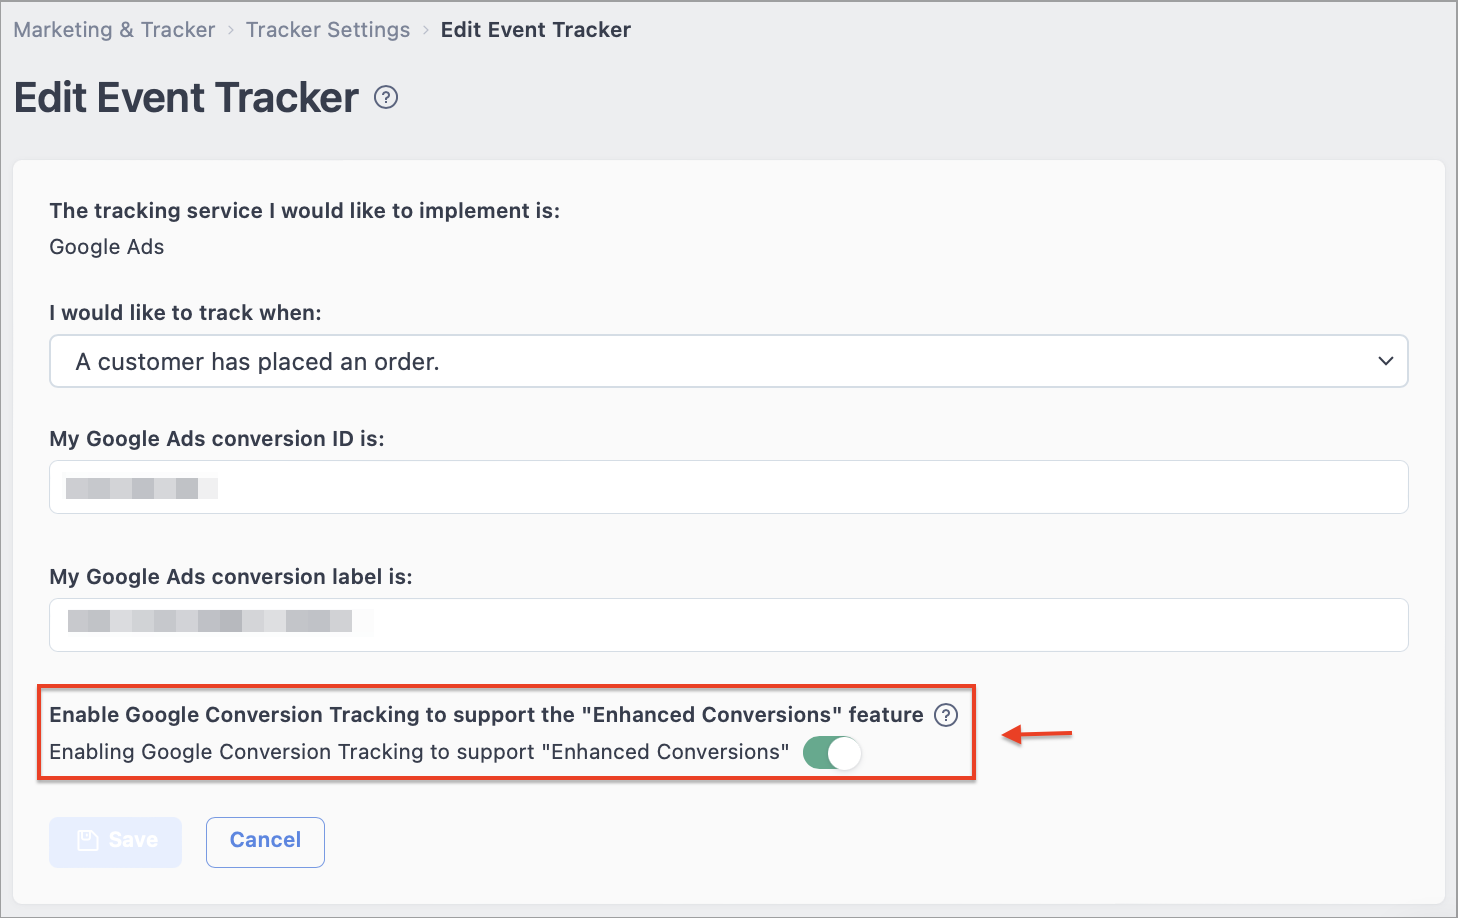Image resolution: width=1458 pixels, height=918 pixels.
Task: Click the floppy disk icon on Save button
Action: point(88,840)
